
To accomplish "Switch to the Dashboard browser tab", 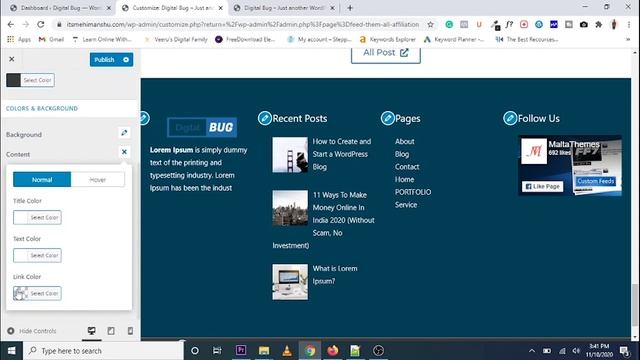I will point(59,8).
